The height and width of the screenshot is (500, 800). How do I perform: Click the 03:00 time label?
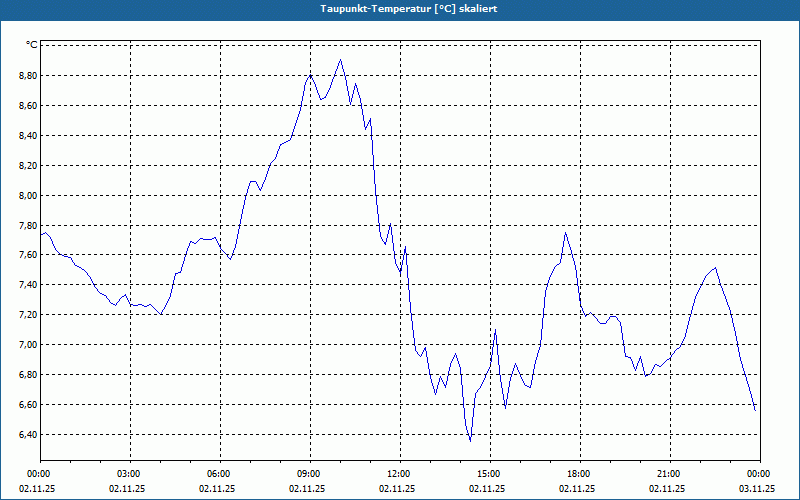coord(131,474)
